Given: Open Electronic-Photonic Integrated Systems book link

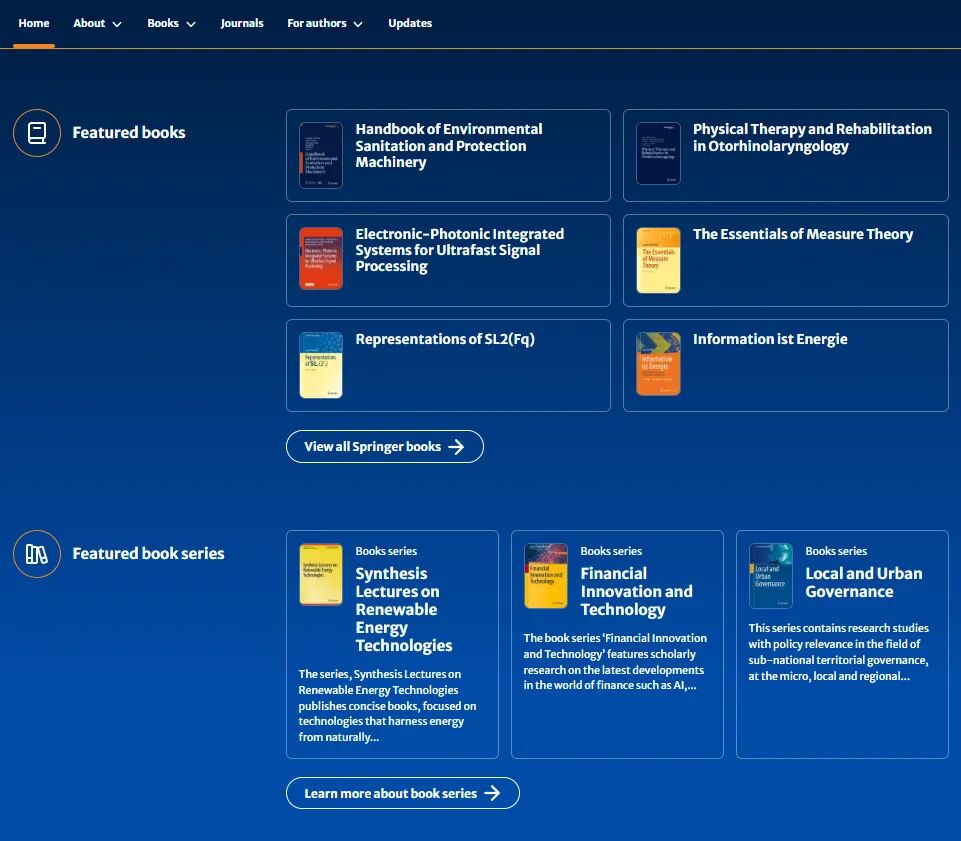Looking at the screenshot, I should [460, 250].
